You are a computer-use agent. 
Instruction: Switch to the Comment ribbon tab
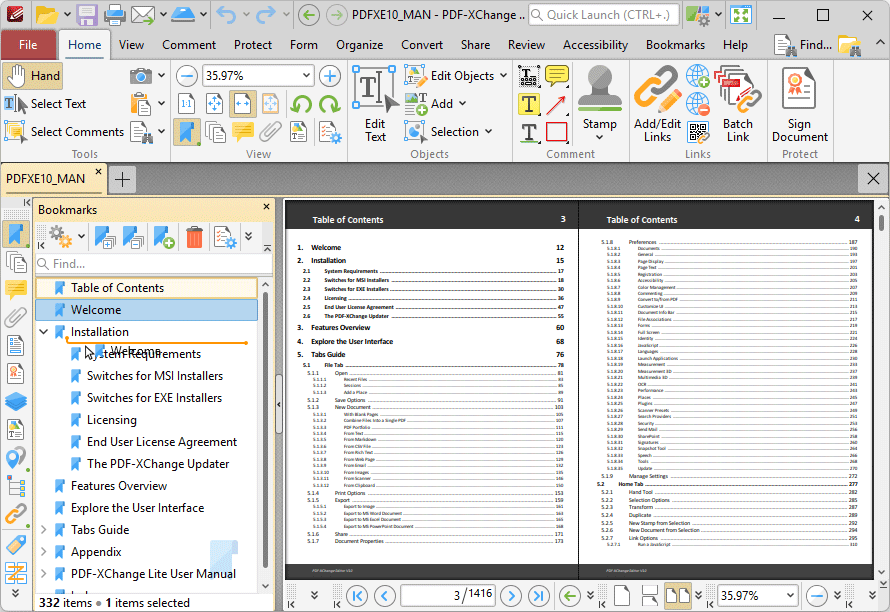(x=189, y=45)
